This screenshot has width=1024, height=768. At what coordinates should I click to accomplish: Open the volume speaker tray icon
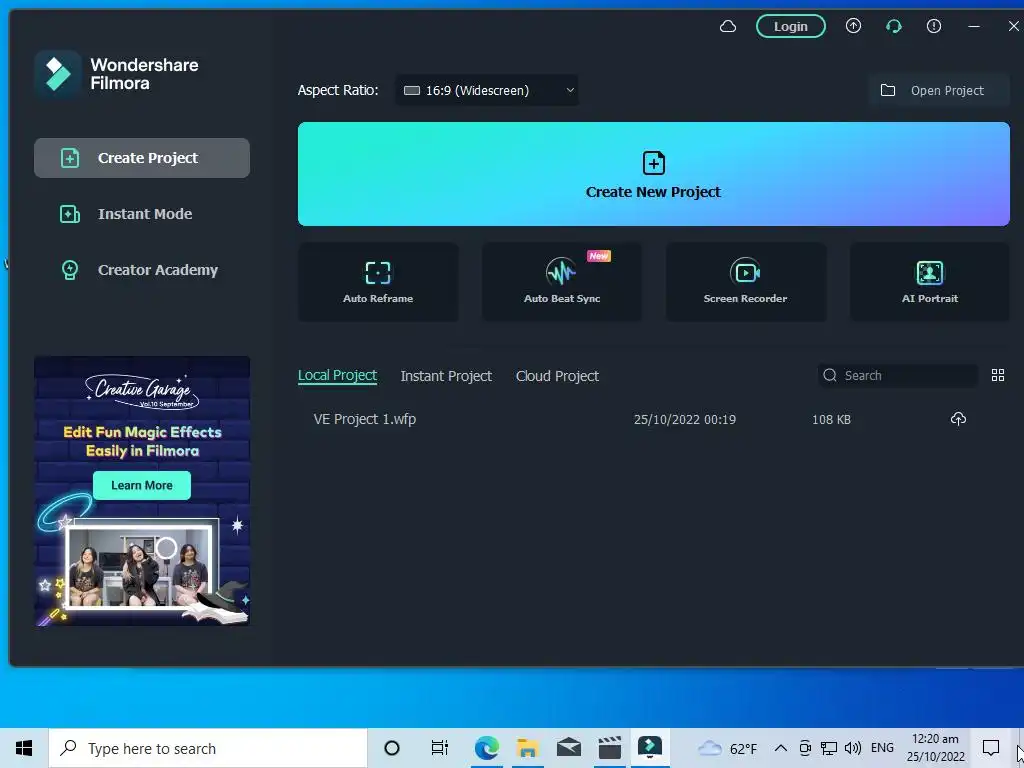click(x=852, y=748)
